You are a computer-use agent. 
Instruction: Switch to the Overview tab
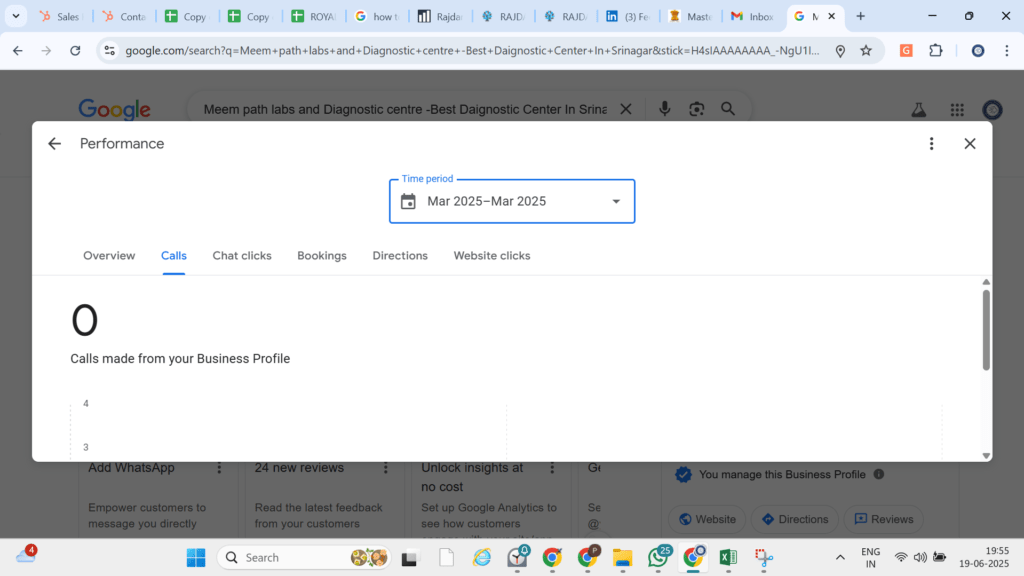click(109, 256)
